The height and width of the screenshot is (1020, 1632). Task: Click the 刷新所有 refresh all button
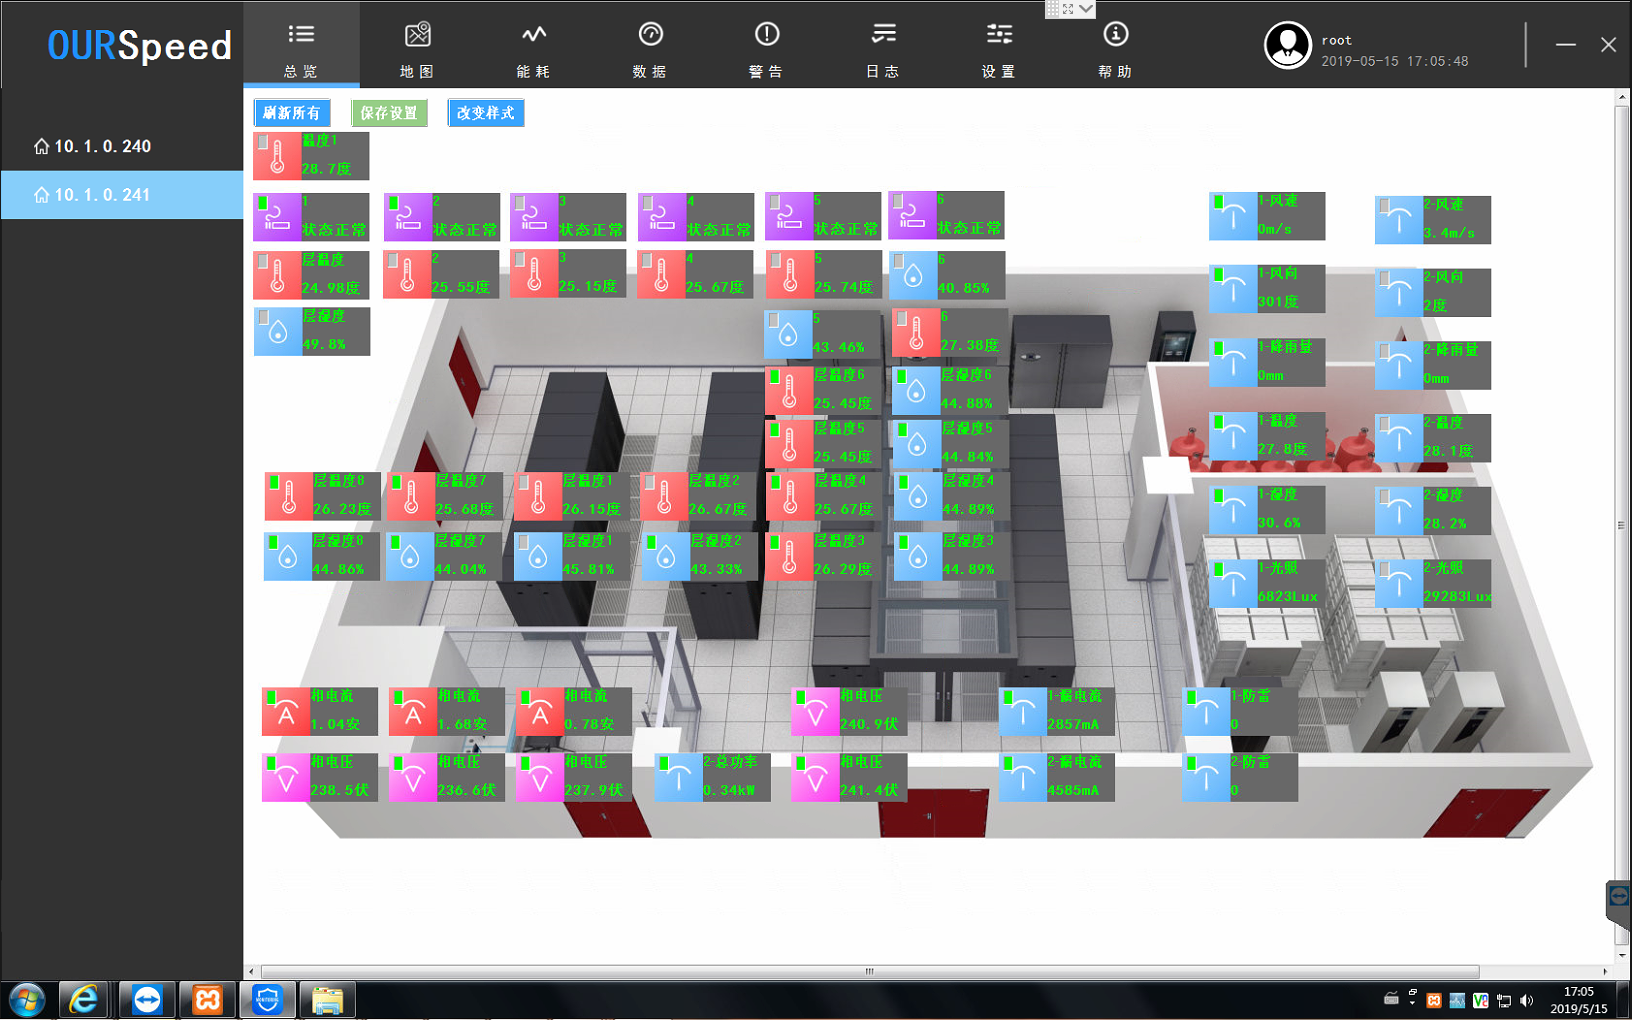pos(292,113)
